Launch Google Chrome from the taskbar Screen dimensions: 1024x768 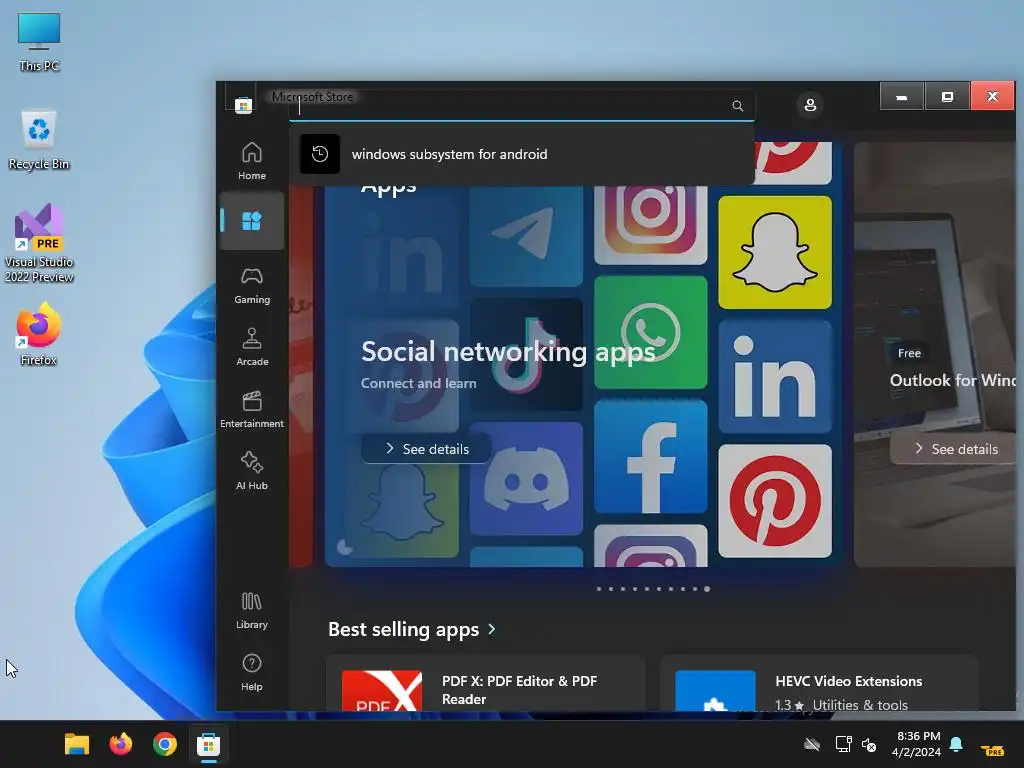[165, 744]
